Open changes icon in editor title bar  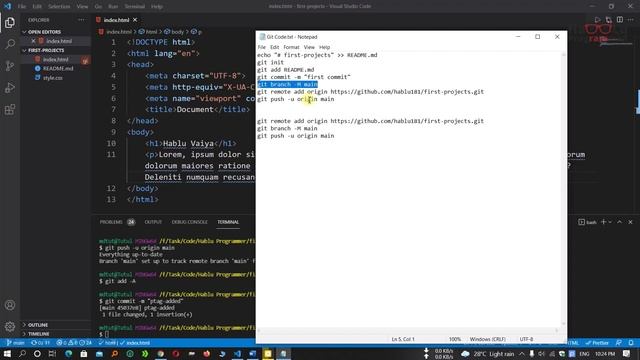click(609, 20)
